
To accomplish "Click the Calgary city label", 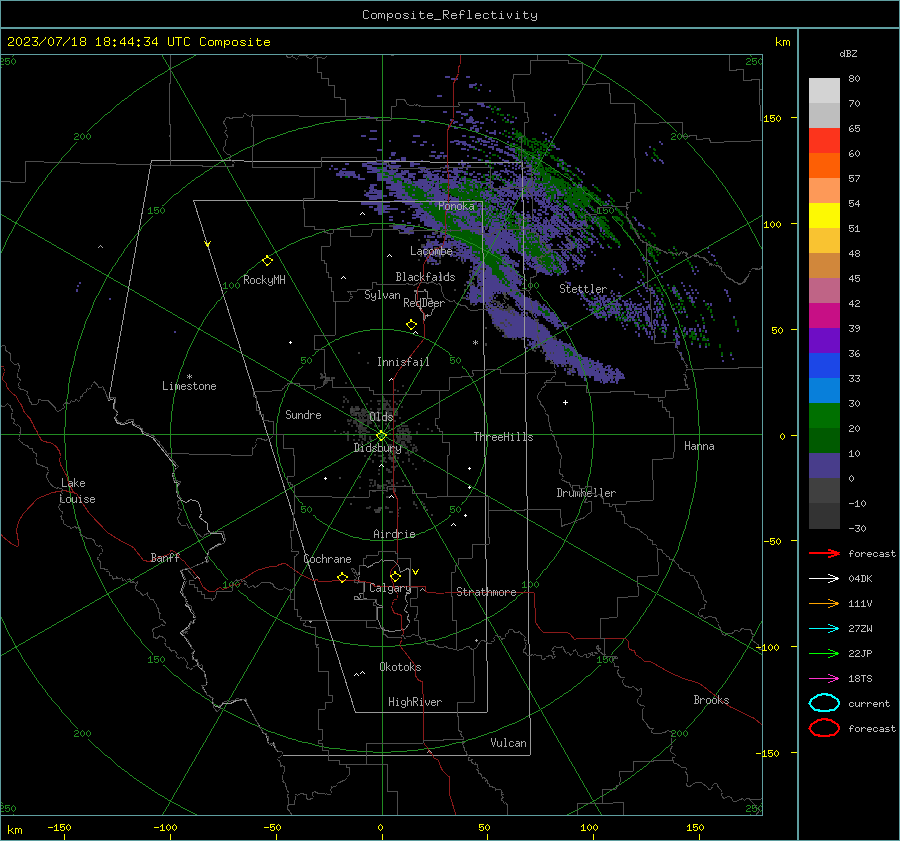I will click(x=390, y=588).
